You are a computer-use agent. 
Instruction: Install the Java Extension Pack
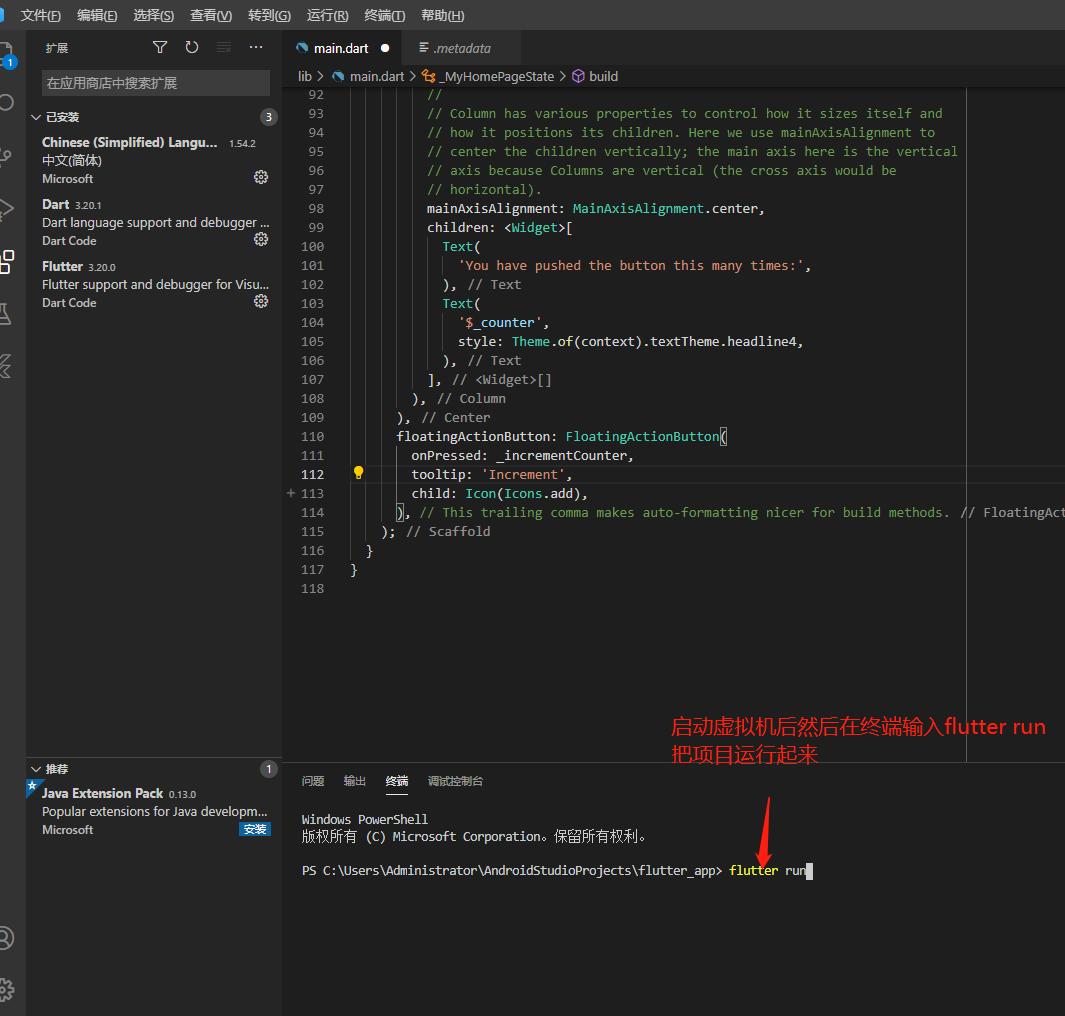(x=255, y=829)
